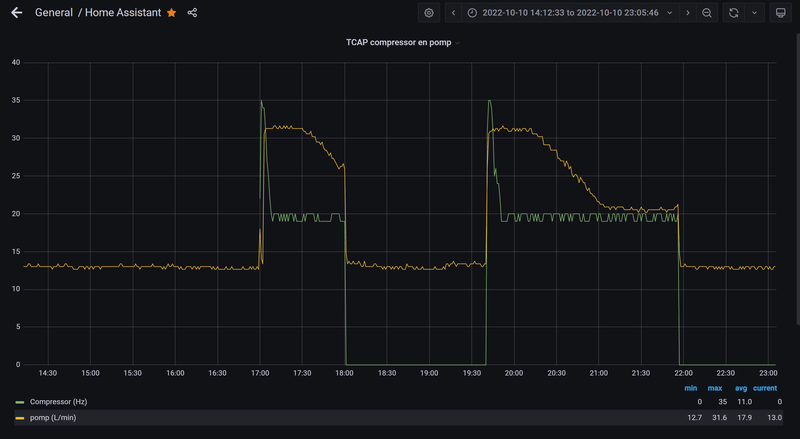
Task: Refresh the dashboard
Action: tap(734, 13)
